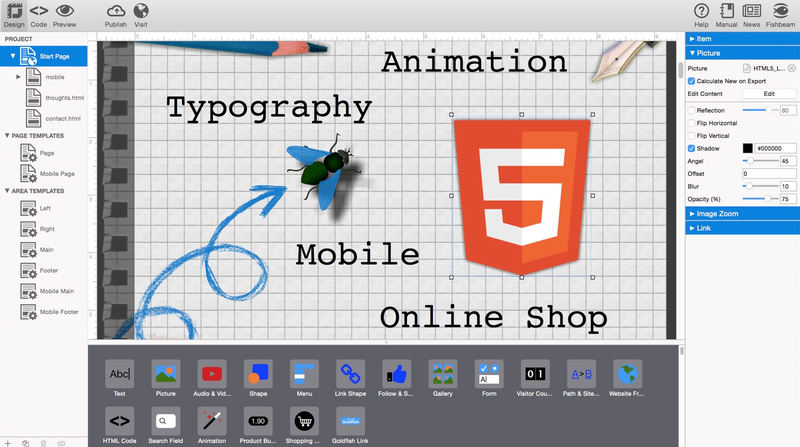Collapse the Start Page tree node

13,56
